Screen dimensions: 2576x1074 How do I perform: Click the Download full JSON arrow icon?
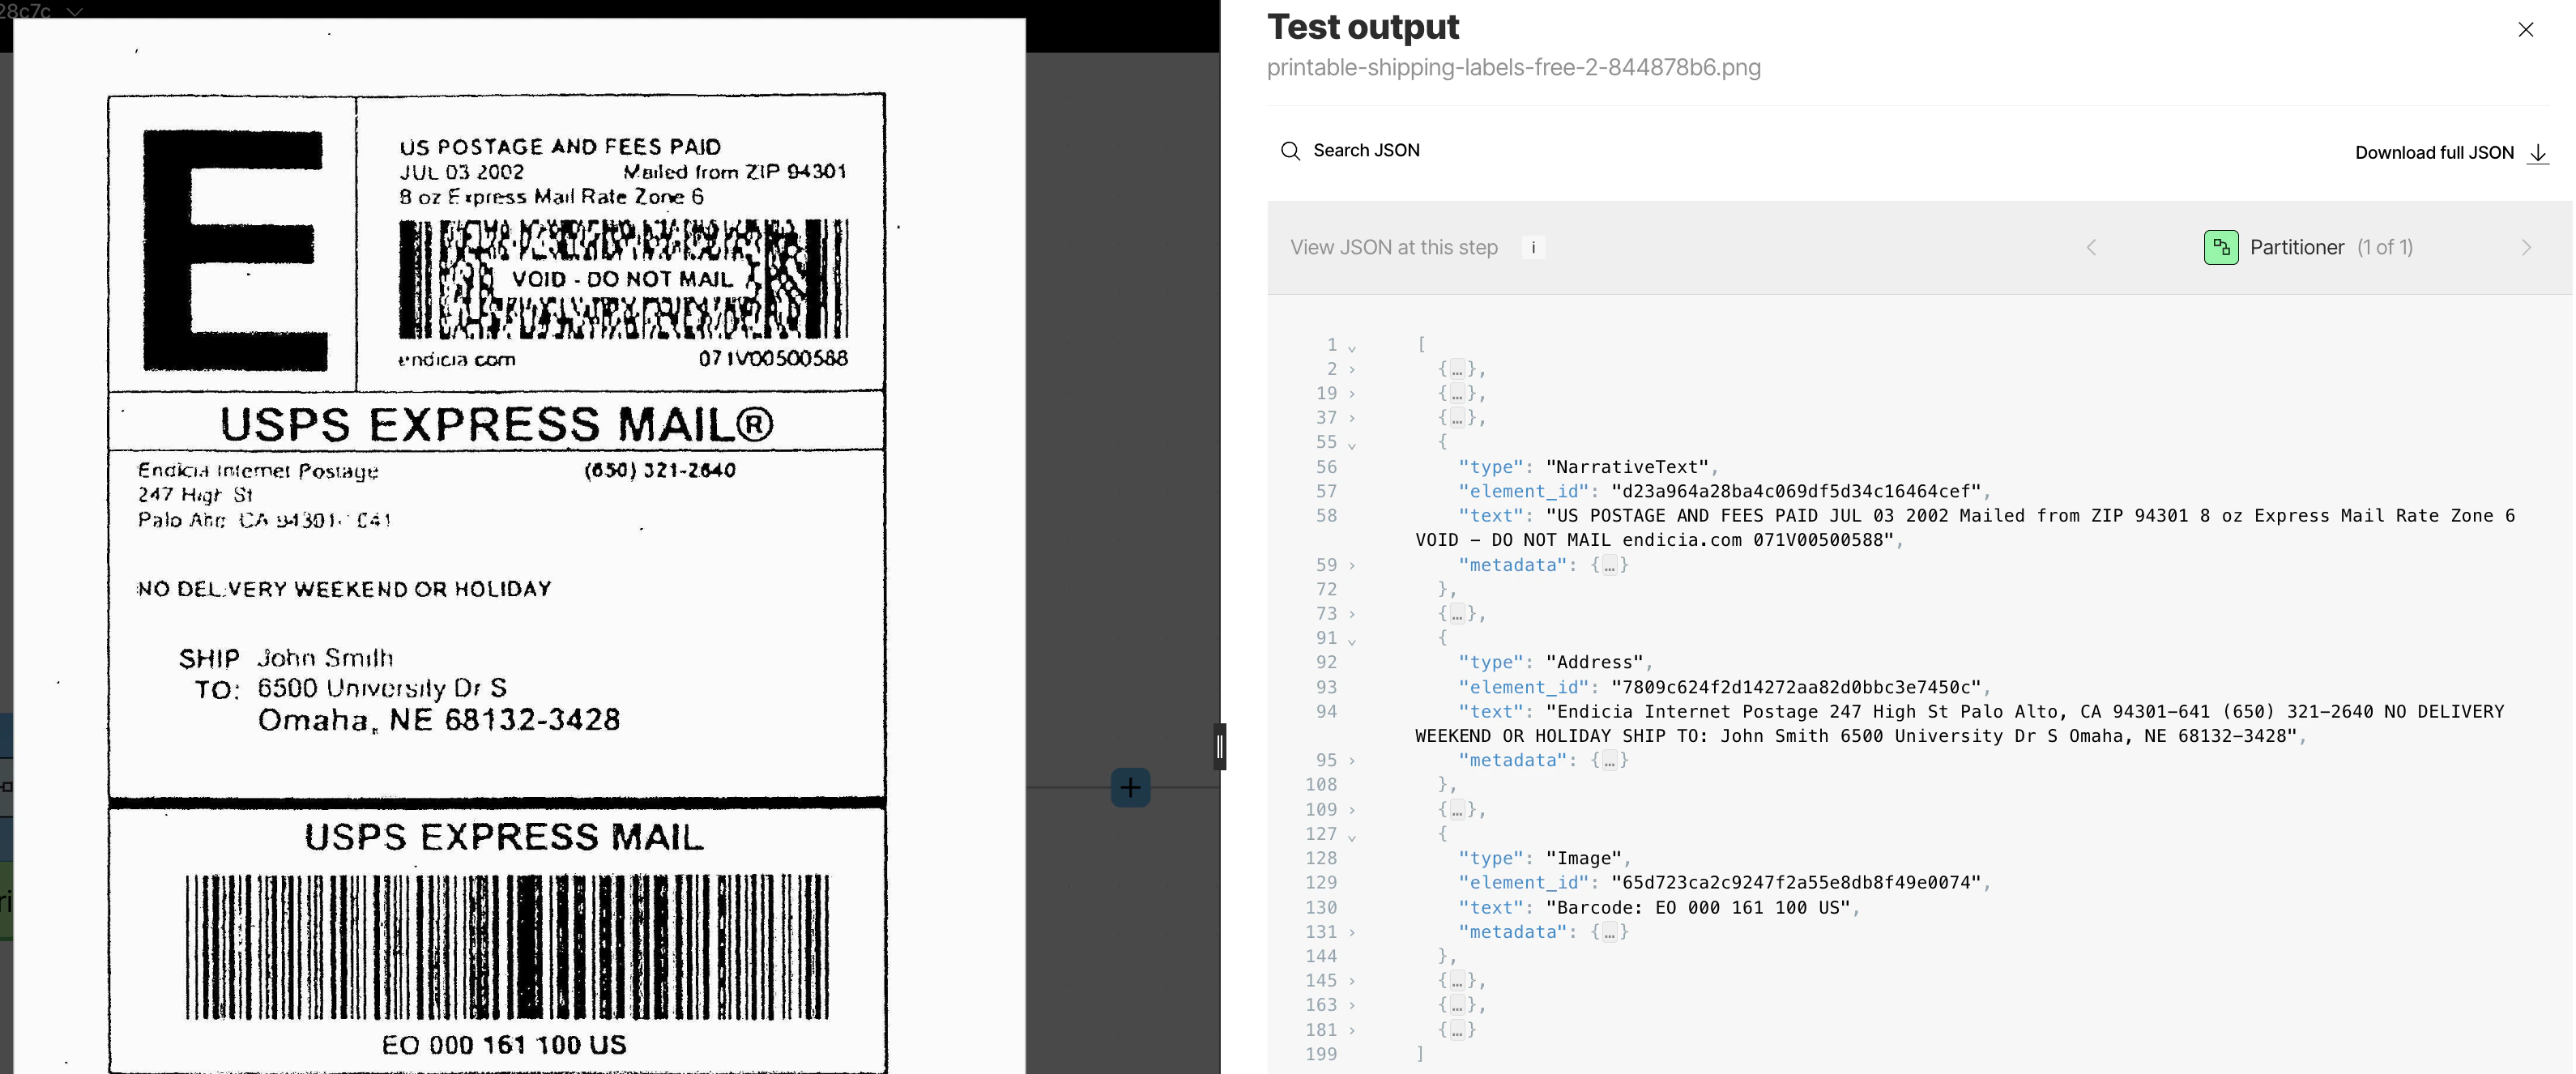pos(2537,154)
